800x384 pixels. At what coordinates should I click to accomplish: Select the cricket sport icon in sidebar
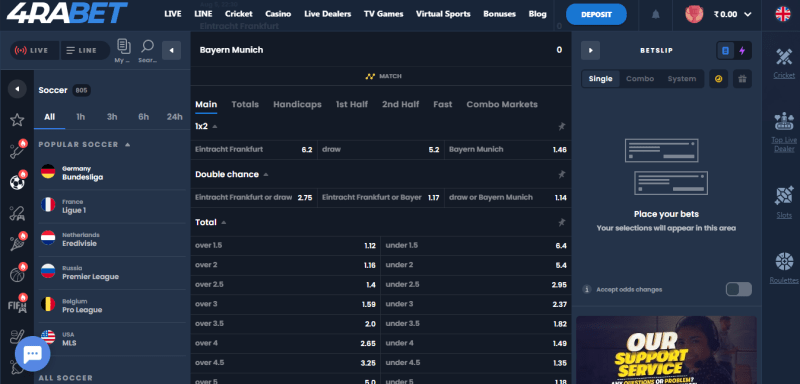coord(17,150)
